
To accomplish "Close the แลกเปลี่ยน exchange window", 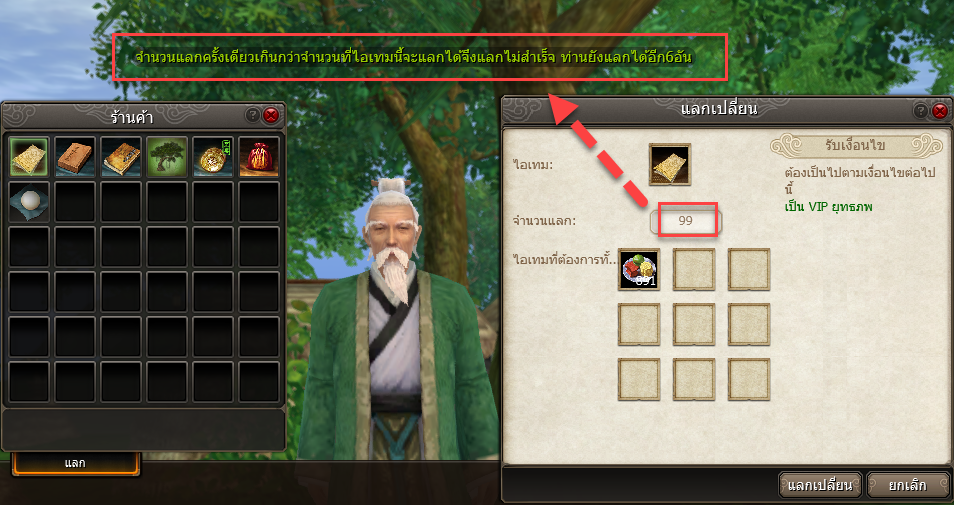I will pos(940,111).
